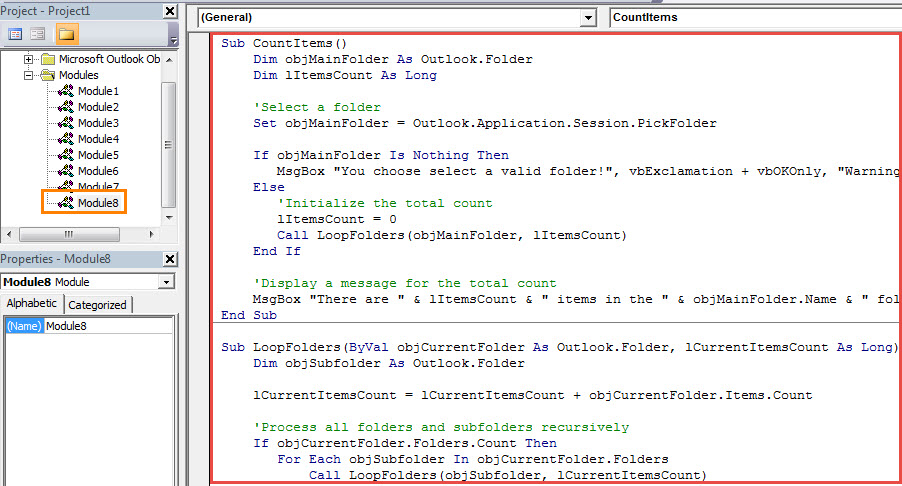
Task: Click the 'Process all folders' comment line
Action: click(441, 427)
